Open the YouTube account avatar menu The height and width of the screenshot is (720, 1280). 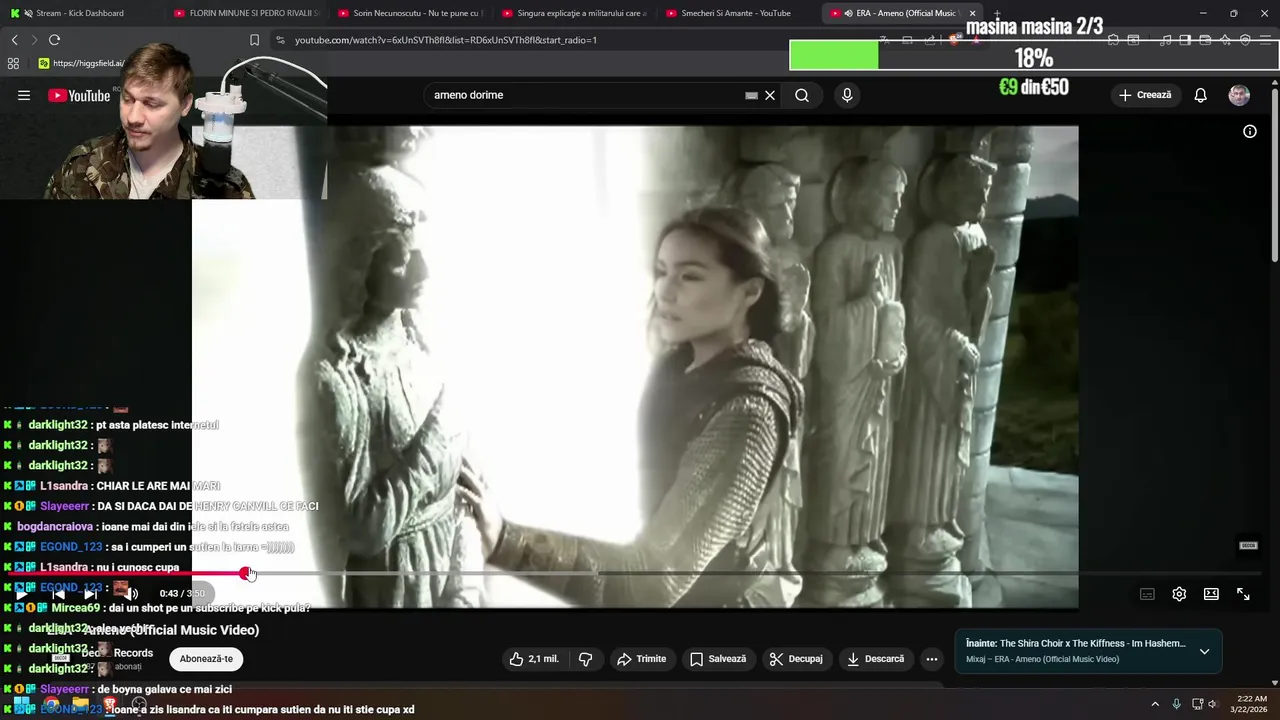click(x=1239, y=95)
